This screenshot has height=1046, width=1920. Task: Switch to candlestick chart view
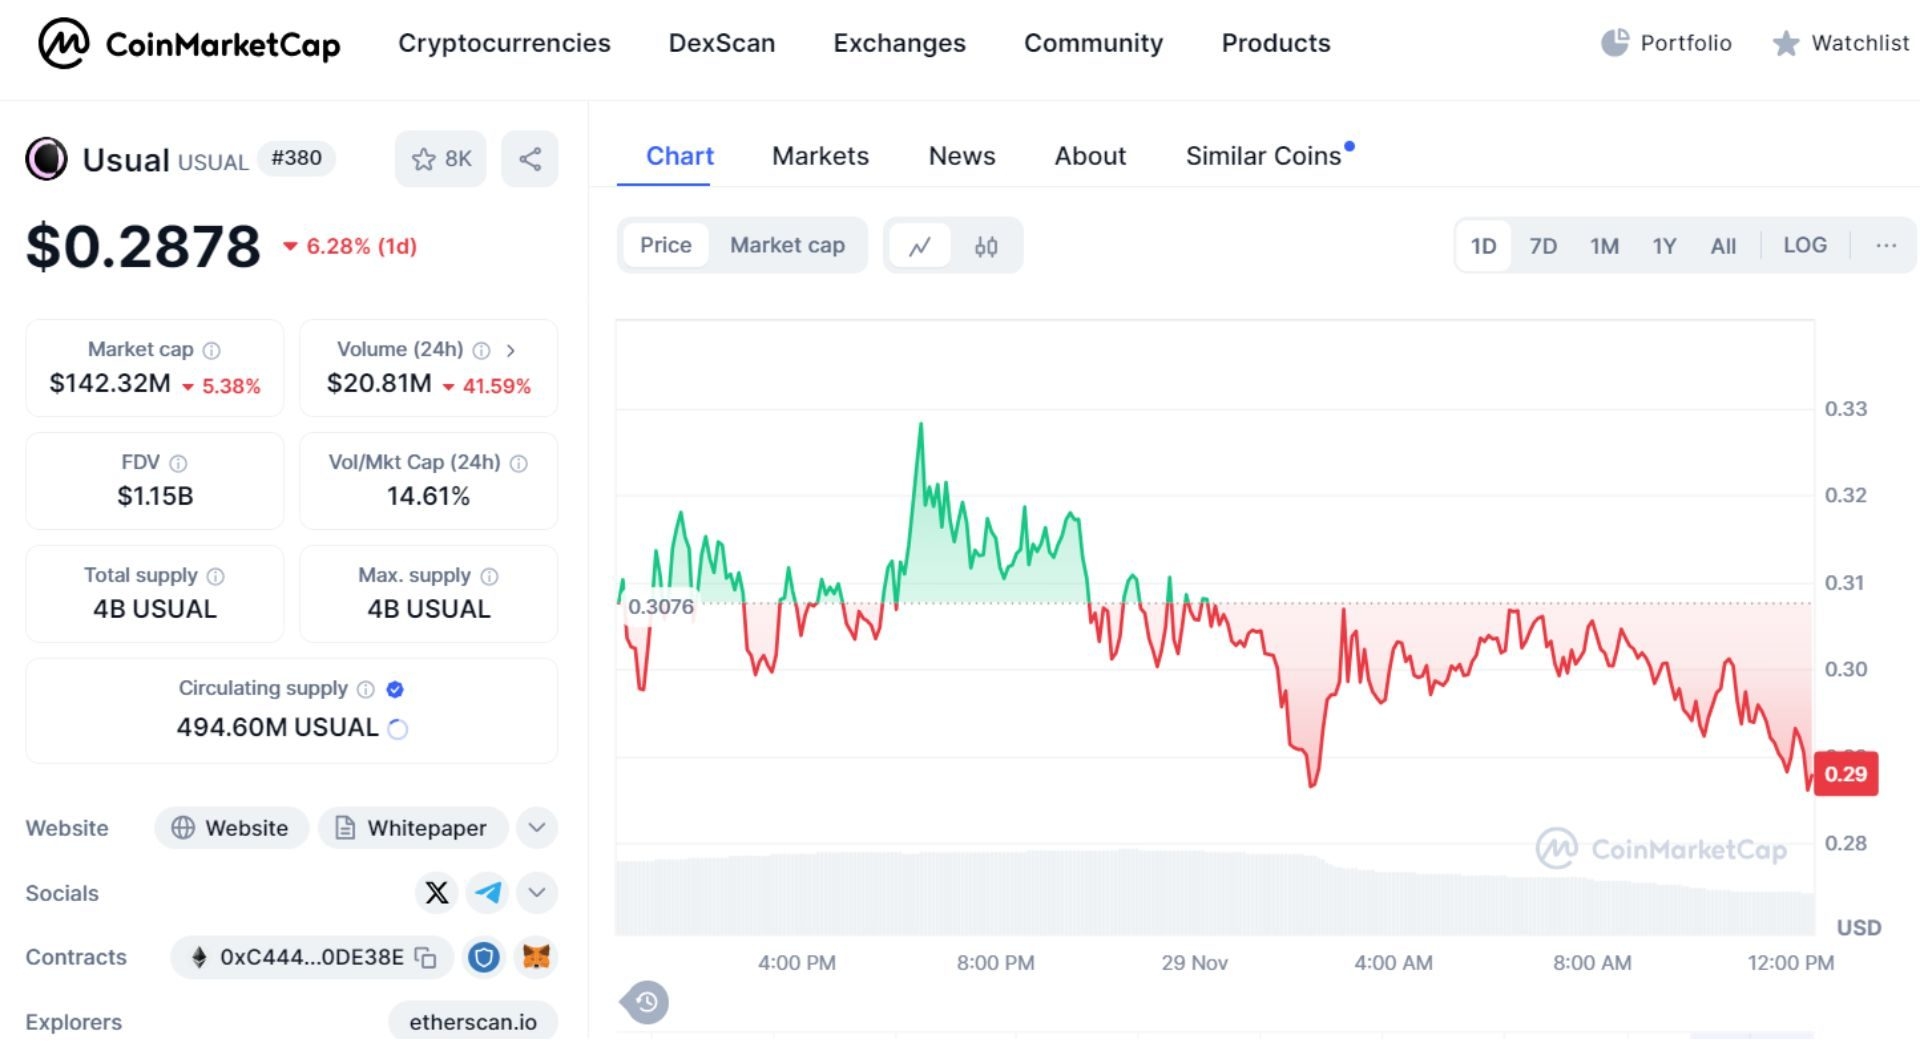click(986, 246)
